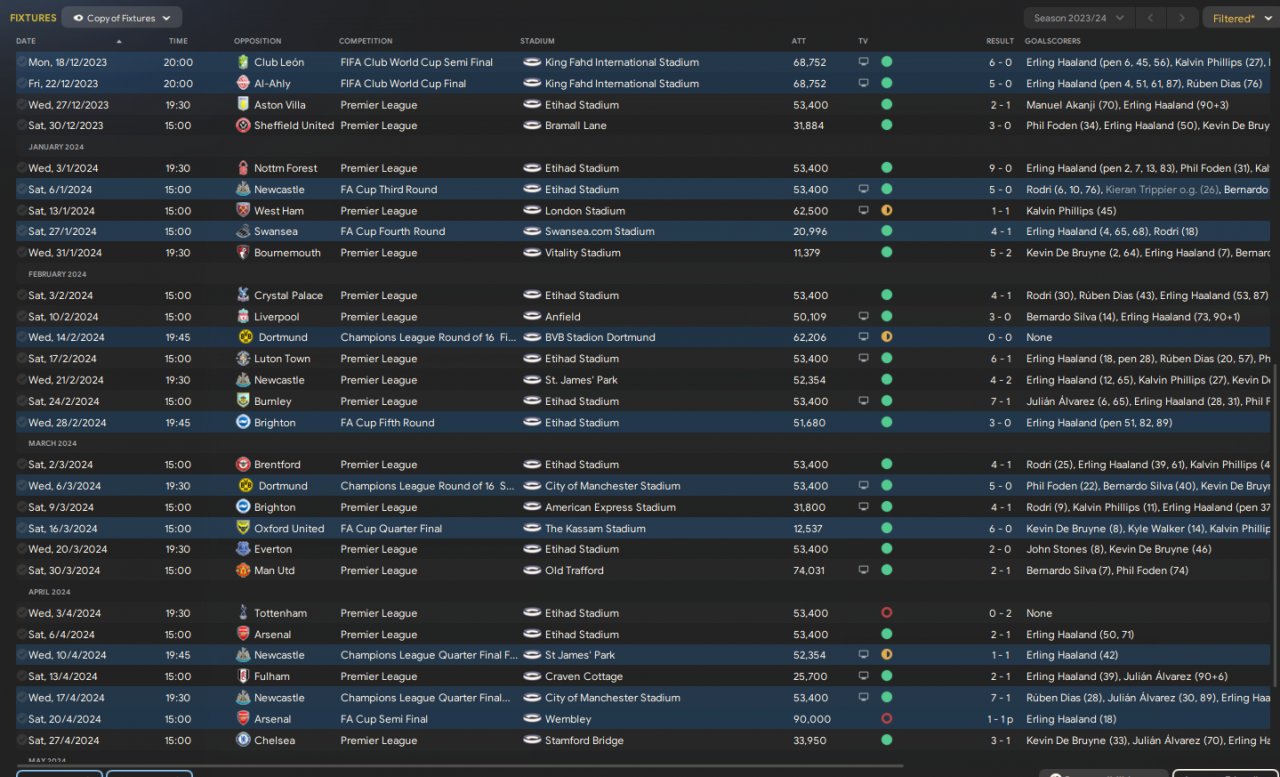Image resolution: width=1280 pixels, height=777 pixels.
Task: Open the Copy of Fixtures view dropdown
Action: [122, 18]
